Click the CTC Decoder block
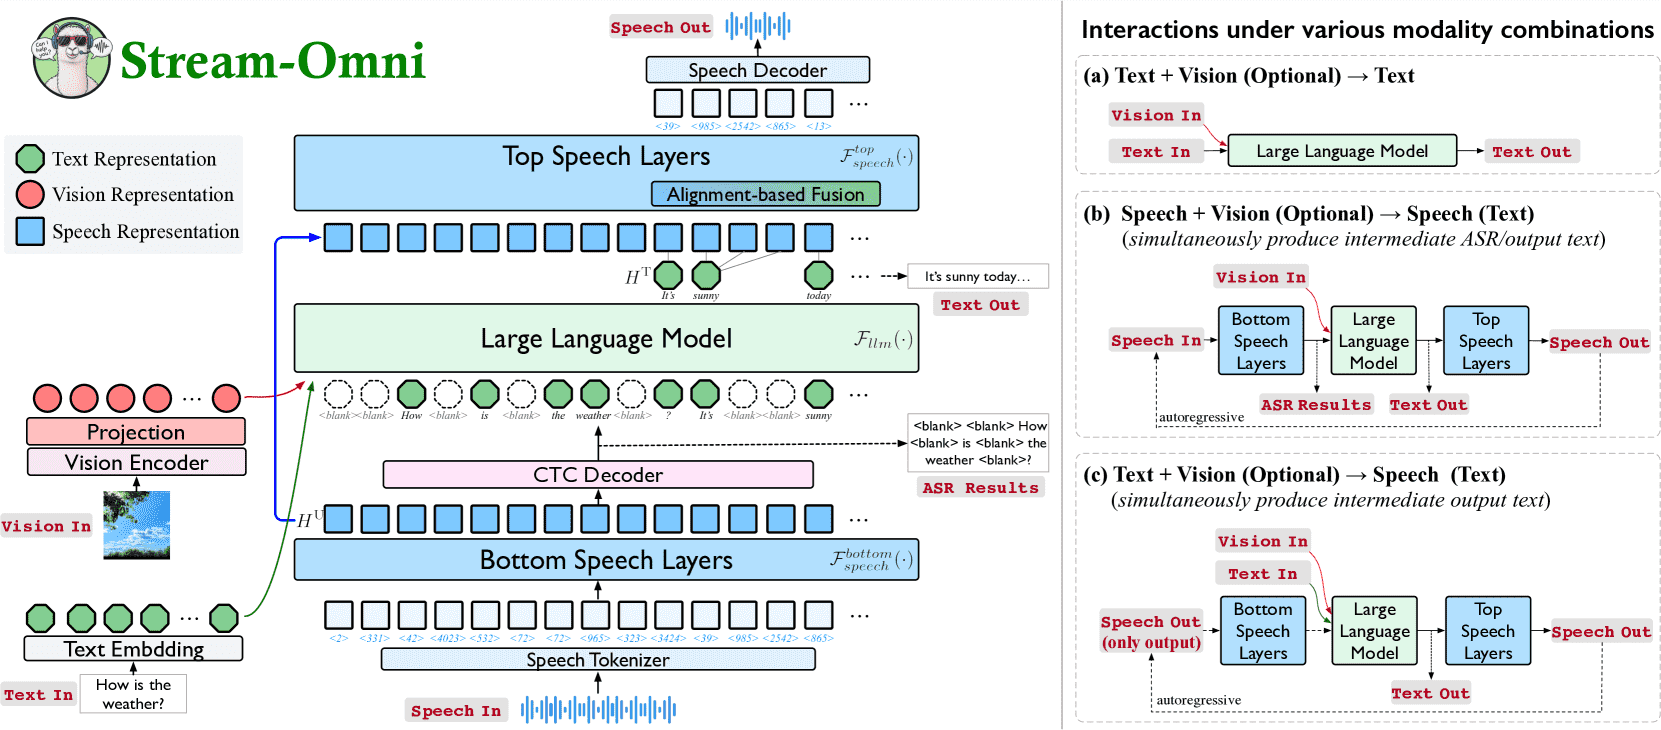 [598, 474]
